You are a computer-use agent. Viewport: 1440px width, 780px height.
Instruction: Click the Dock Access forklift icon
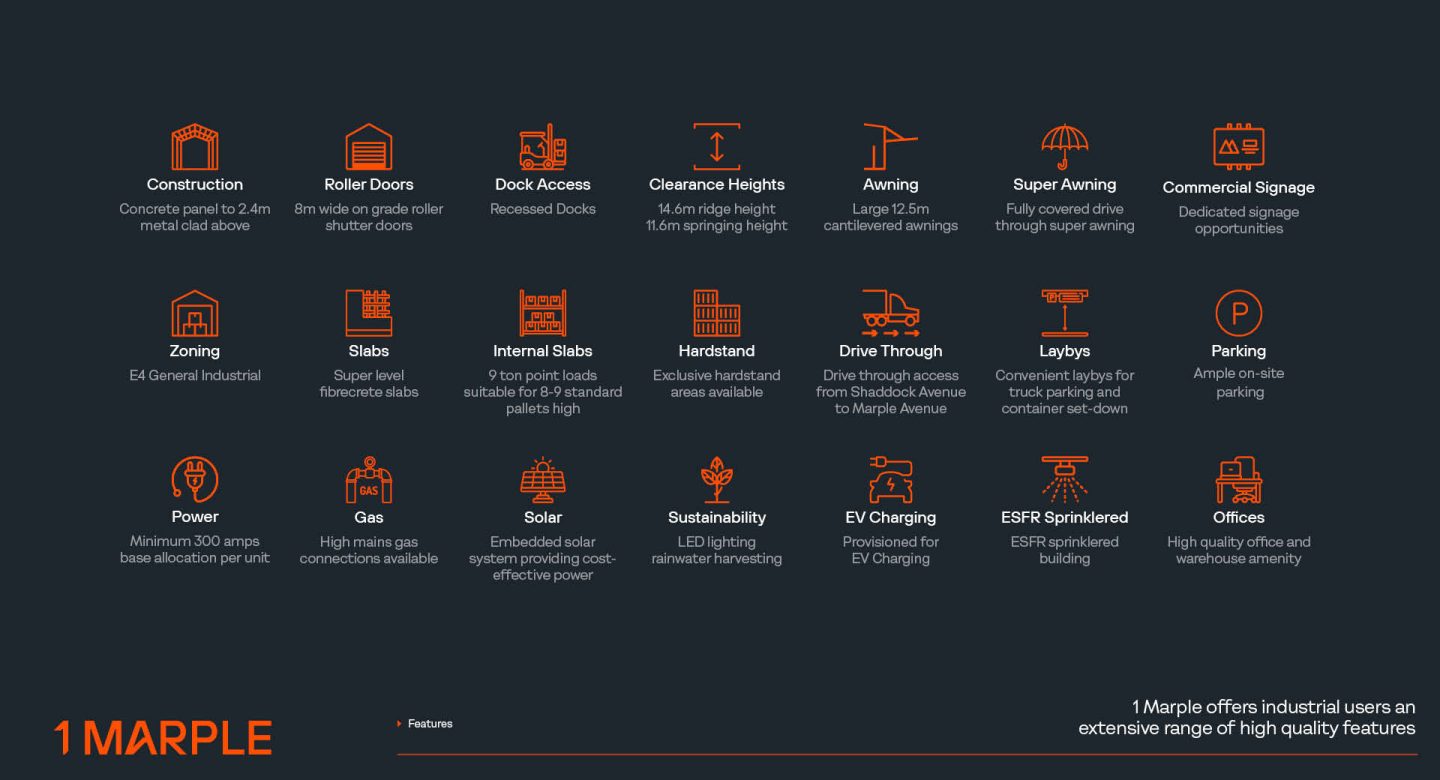click(x=543, y=147)
